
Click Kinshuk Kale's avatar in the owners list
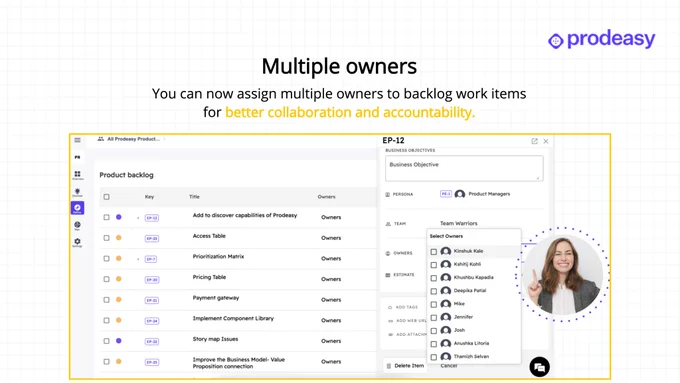click(445, 251)
